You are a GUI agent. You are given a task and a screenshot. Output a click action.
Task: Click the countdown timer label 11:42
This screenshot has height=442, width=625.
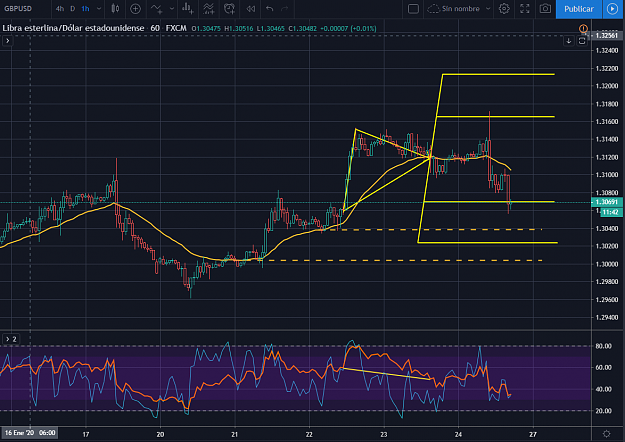point(610,212)
